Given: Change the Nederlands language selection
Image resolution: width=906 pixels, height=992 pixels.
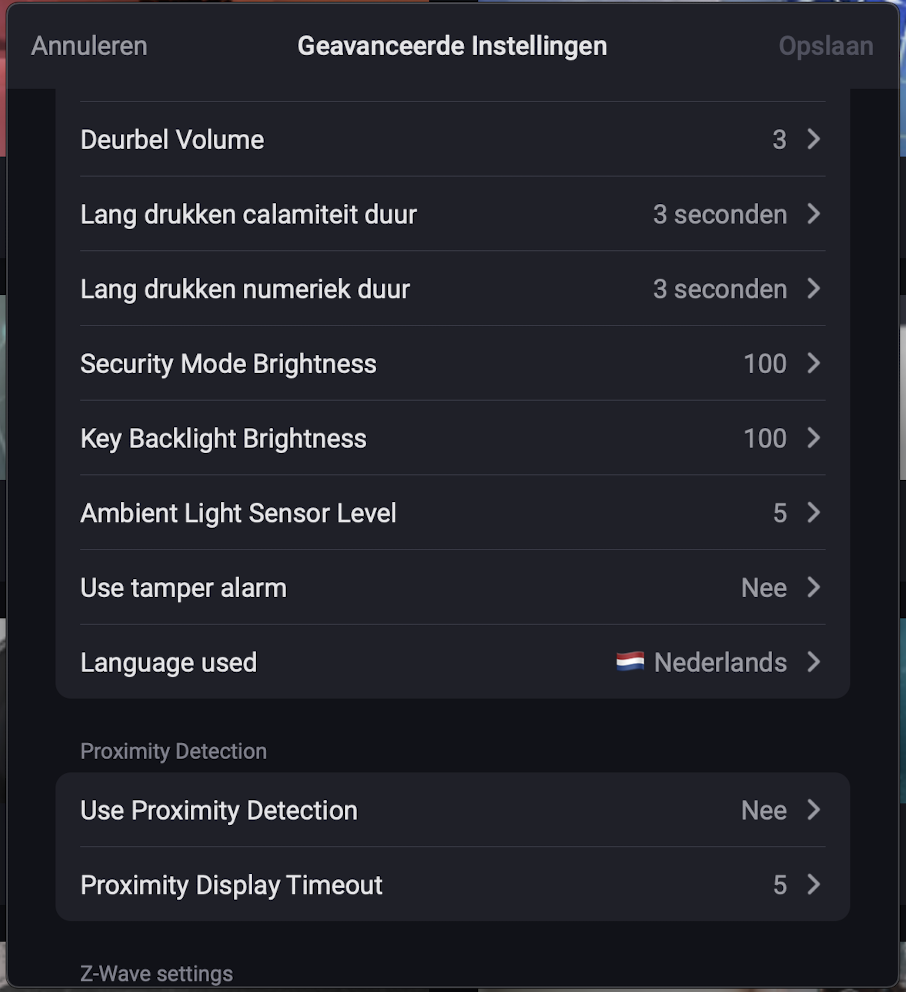Looking at the screenshot, I should (x=720, y=662).
